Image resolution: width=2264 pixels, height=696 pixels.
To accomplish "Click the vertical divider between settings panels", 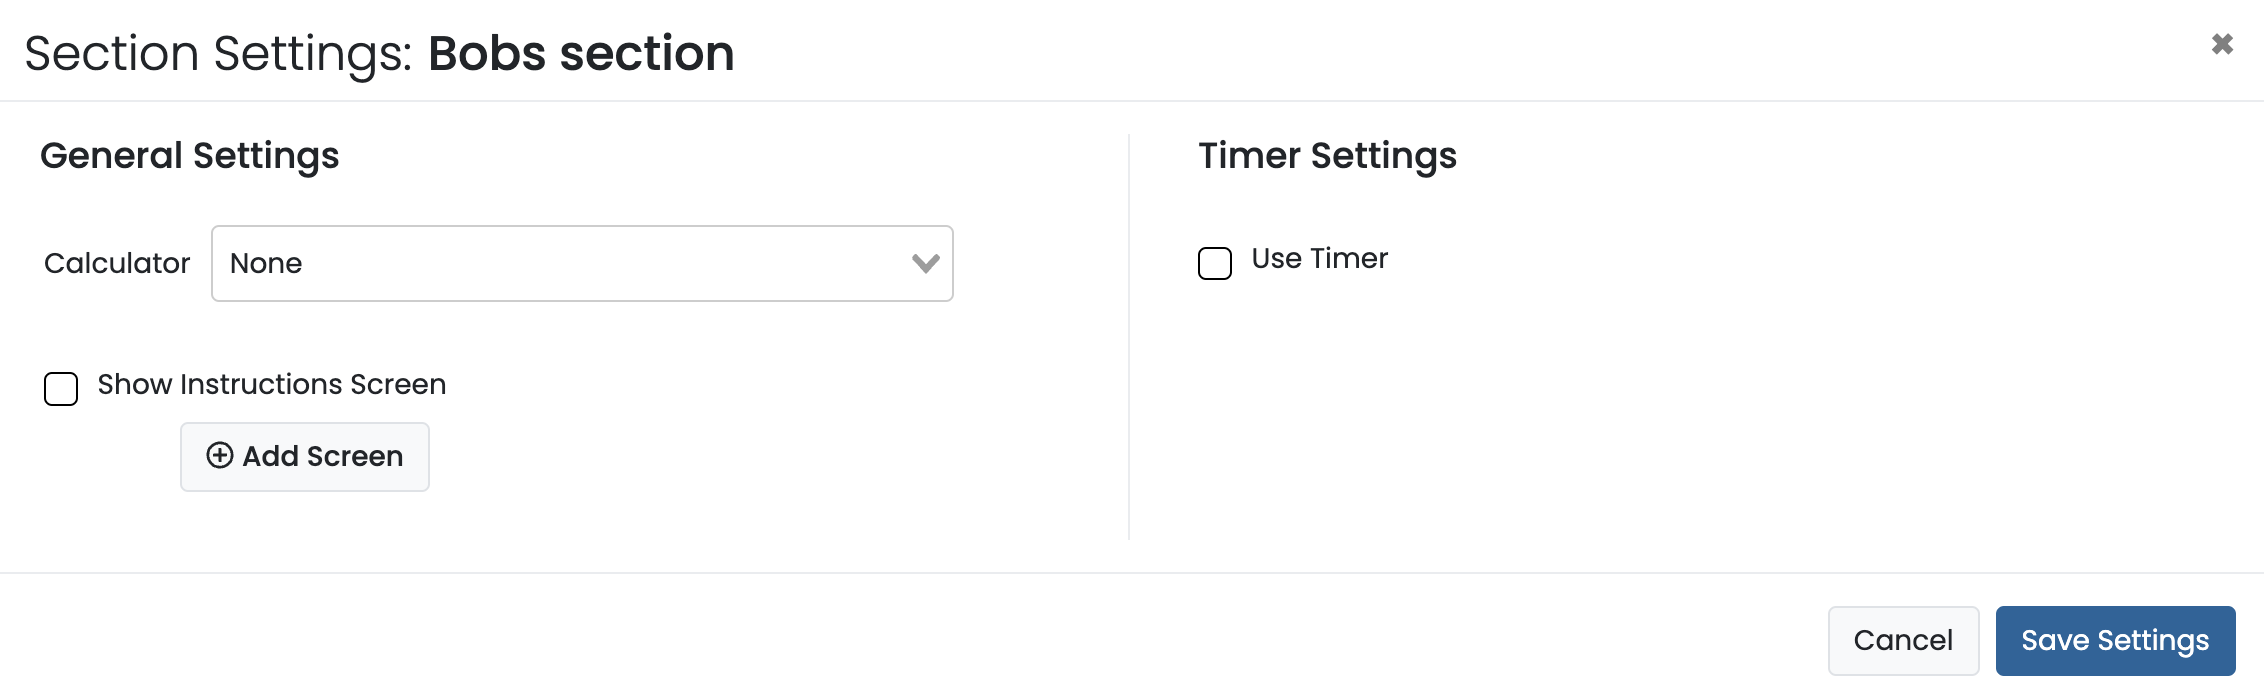I will click(1129, 340).
